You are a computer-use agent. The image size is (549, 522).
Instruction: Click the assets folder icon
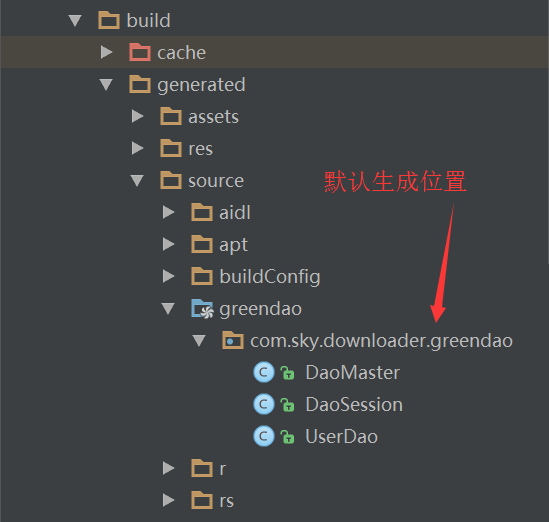(x=171, y=116)
